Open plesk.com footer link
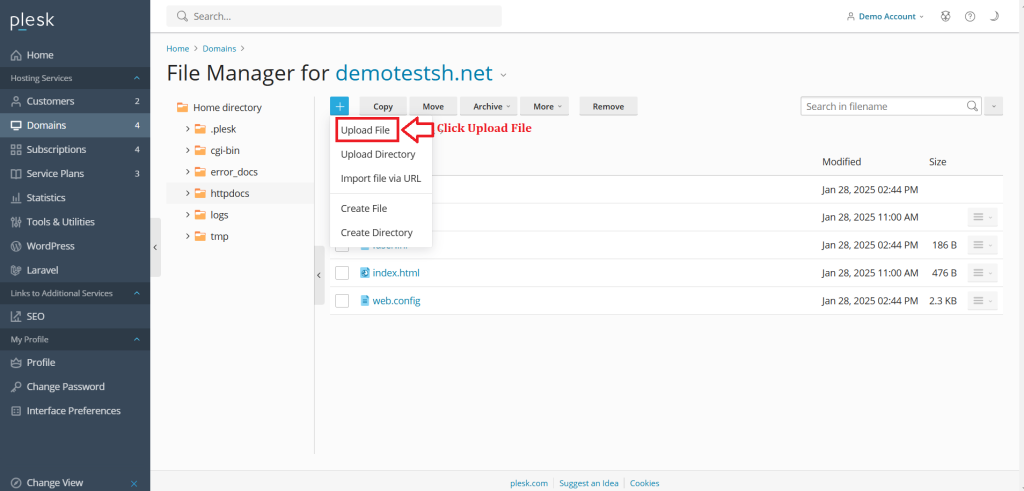1024x491 pixels. [528, 484]
